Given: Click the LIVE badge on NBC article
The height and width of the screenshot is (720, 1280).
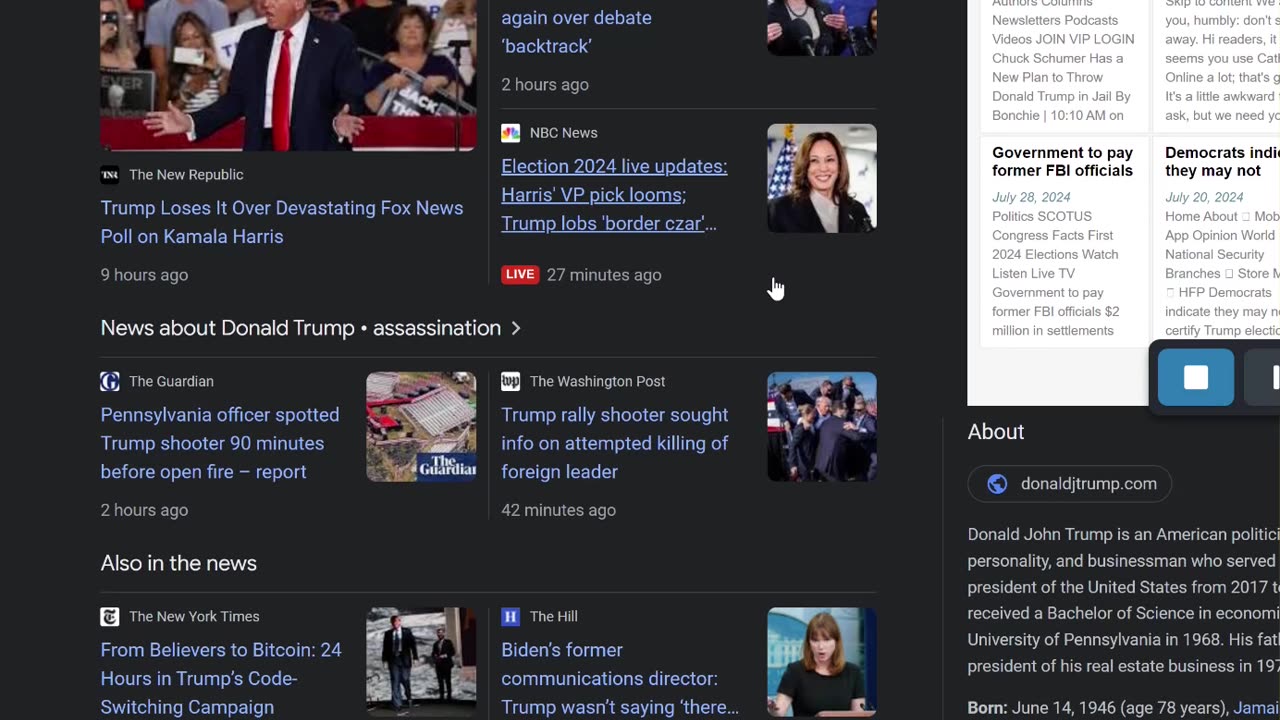Looking at the screenshot, I should coord(520,274).
